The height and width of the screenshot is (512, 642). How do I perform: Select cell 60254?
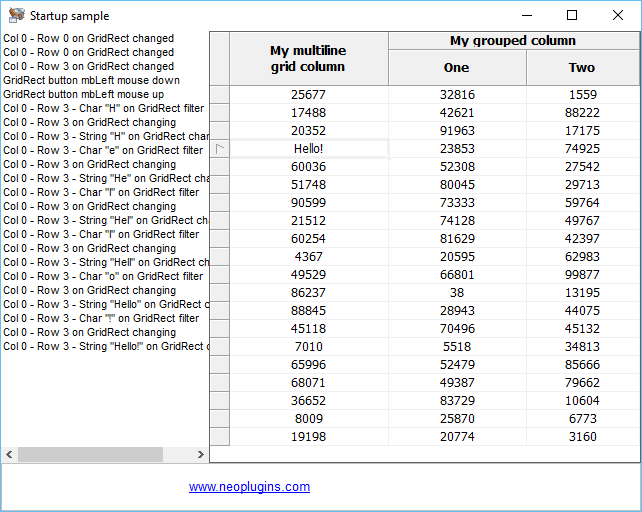tap(309, 239)
